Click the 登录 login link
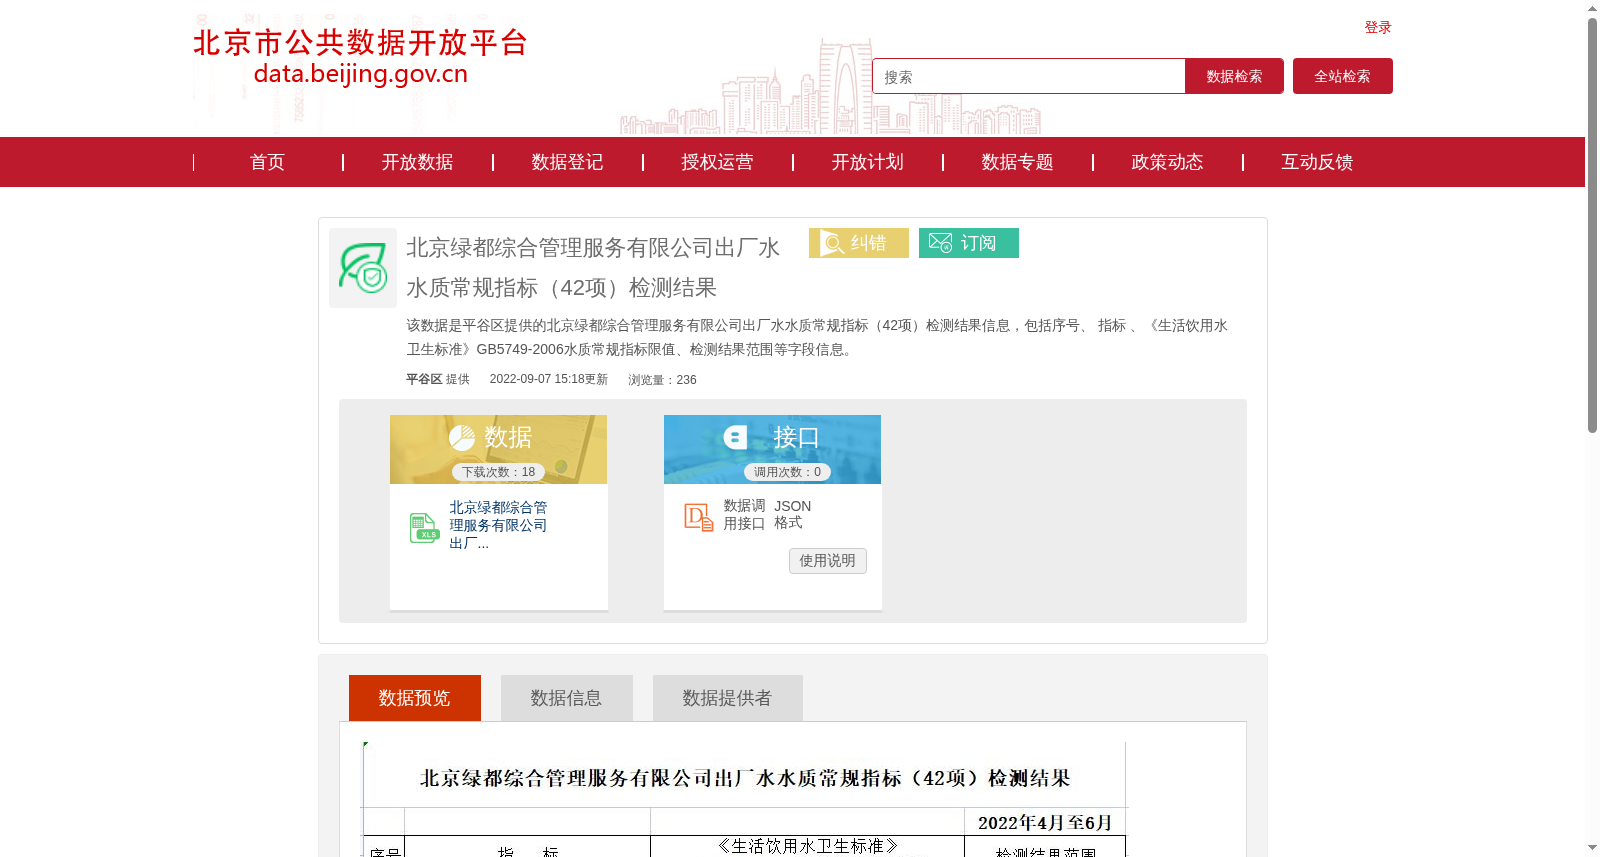Screen dimensions: 1600x857 coord(1378,27)
